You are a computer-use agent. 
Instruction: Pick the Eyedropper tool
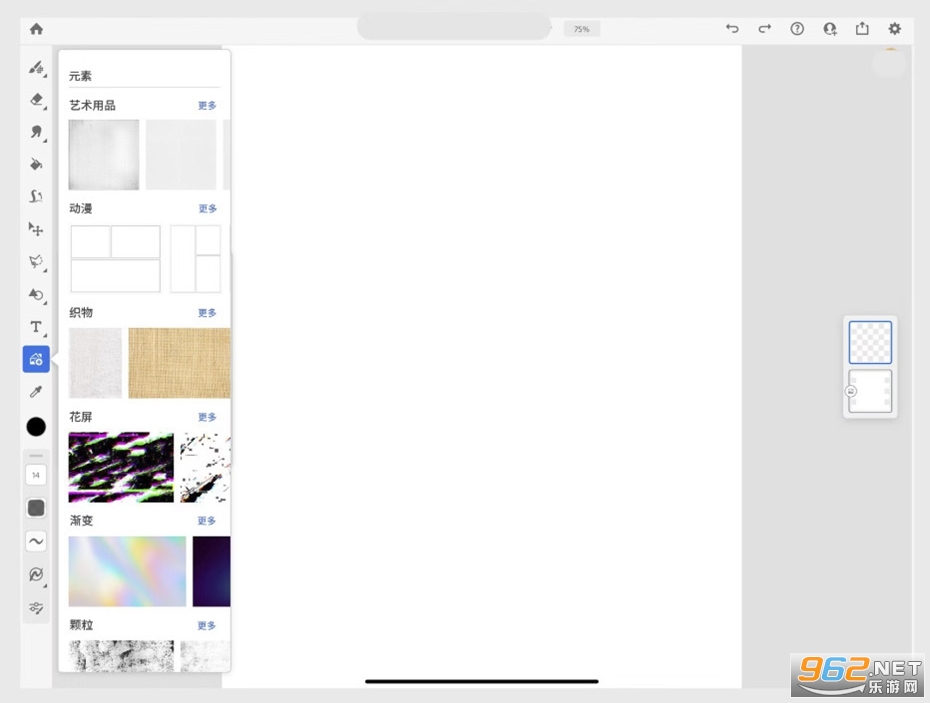pyautogui.click(x=36, y=392)
